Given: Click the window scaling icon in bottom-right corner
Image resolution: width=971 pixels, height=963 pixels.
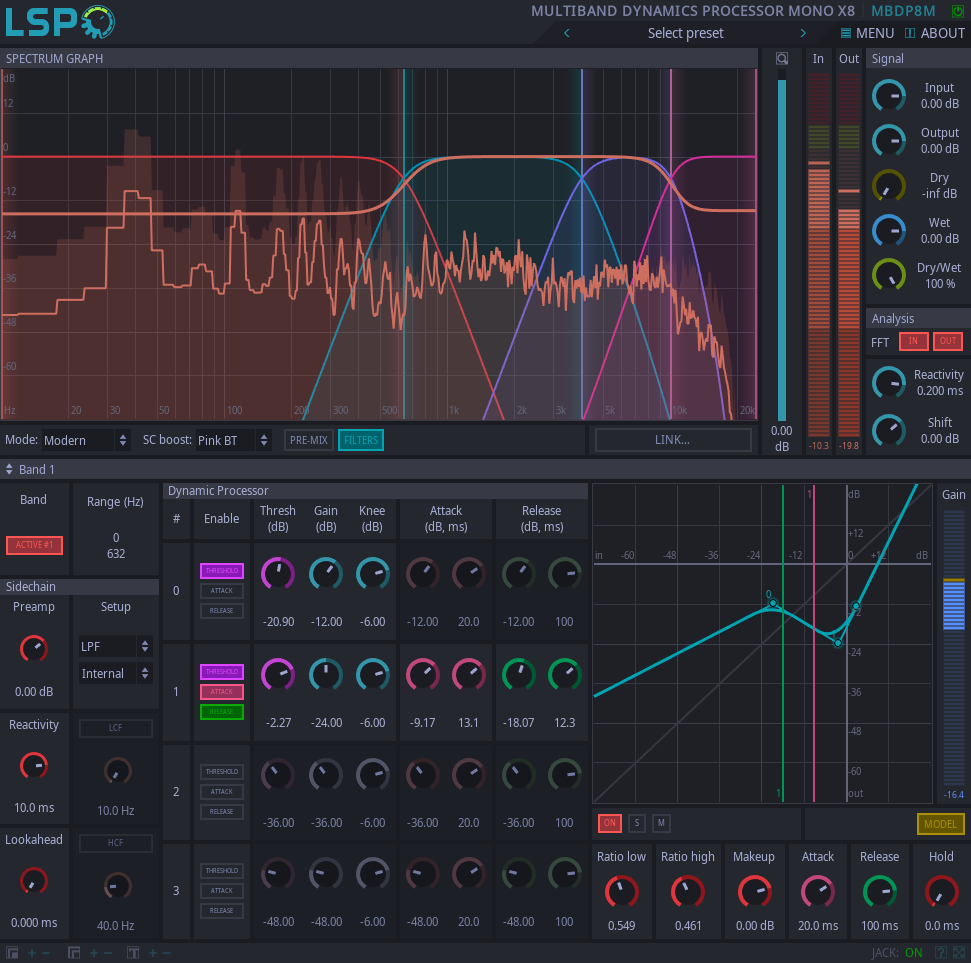Looking at the screenshot, I should pyautogui.click(x=958, y=952).
